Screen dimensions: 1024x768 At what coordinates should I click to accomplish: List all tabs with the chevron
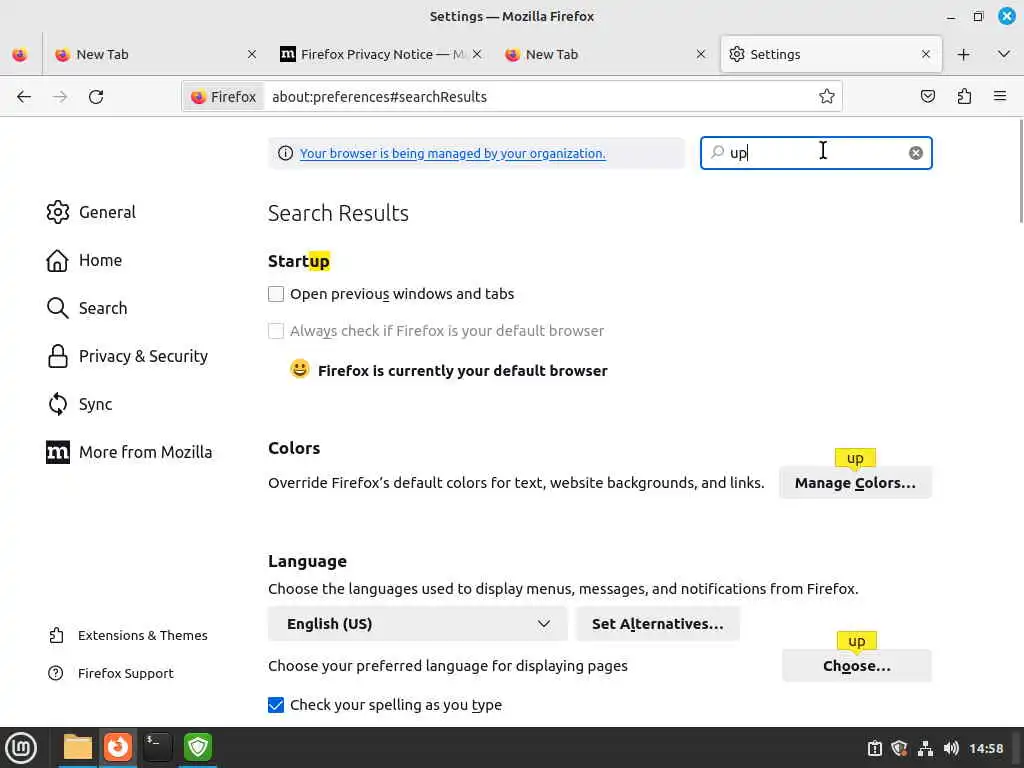pos(1004,55)
